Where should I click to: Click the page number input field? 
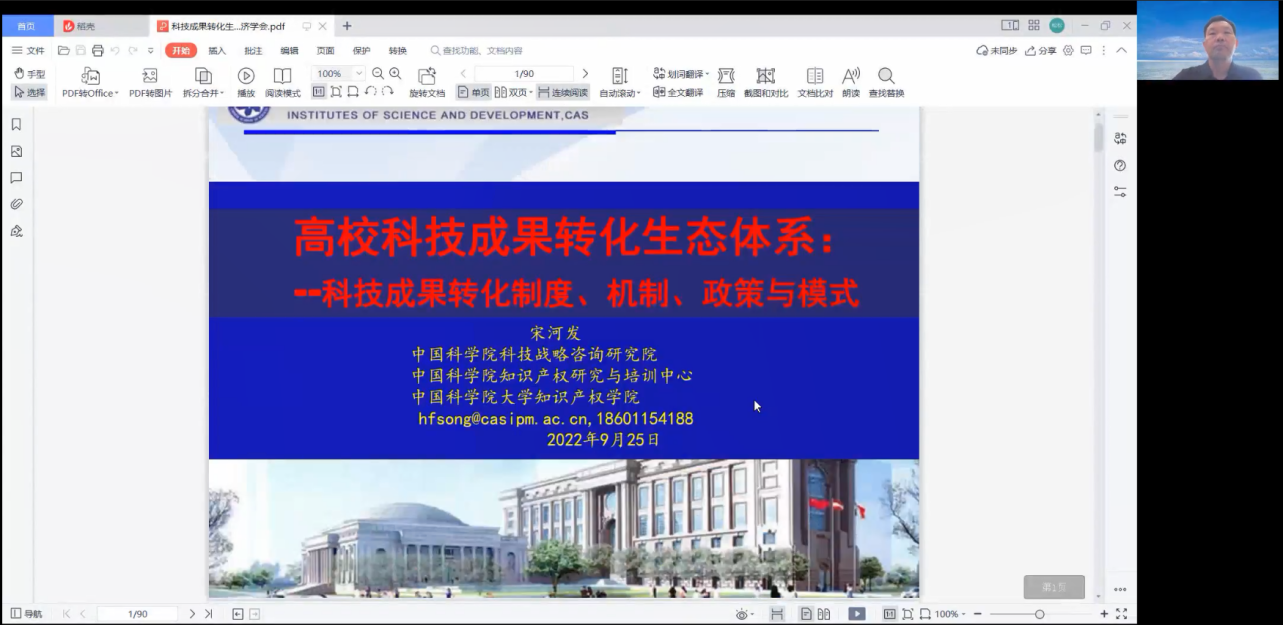[524, 72]
